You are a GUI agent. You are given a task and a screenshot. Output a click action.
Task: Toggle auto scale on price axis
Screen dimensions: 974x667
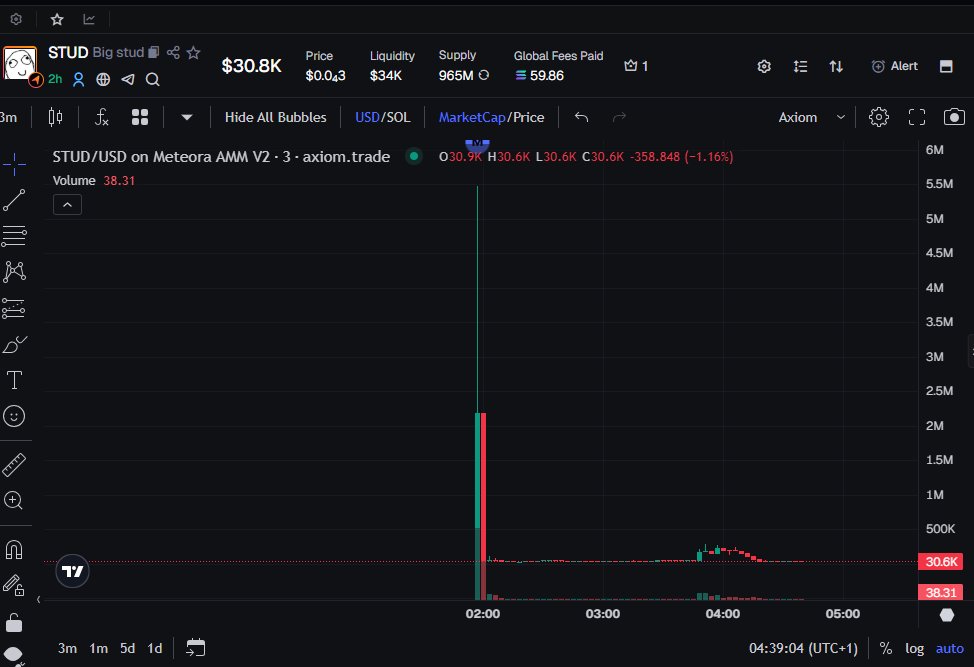[949, 648]
